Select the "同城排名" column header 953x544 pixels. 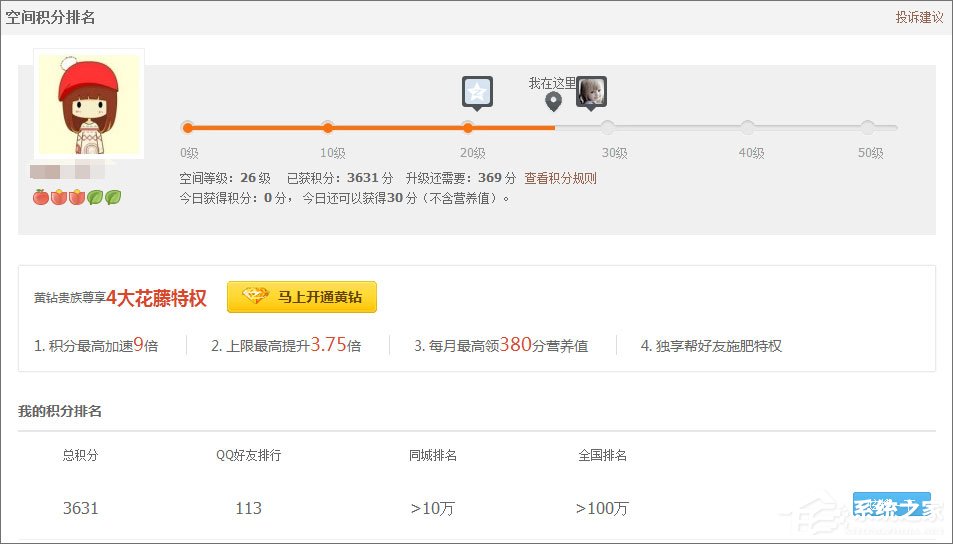pos(432,455)
